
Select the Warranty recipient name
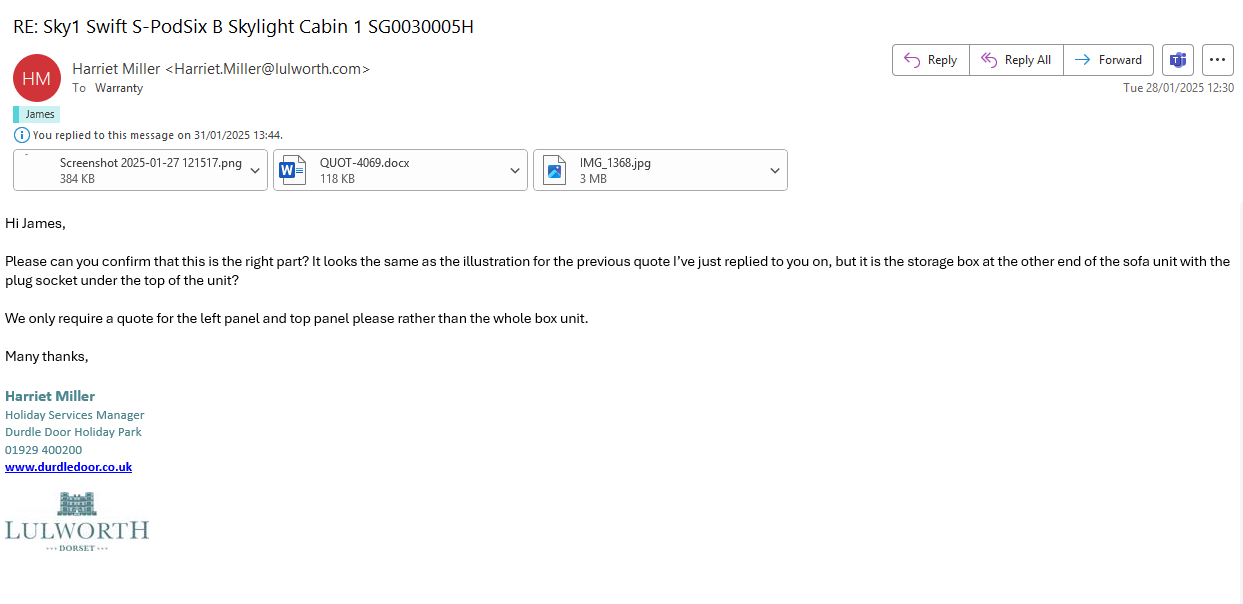[x=119, y=88]
